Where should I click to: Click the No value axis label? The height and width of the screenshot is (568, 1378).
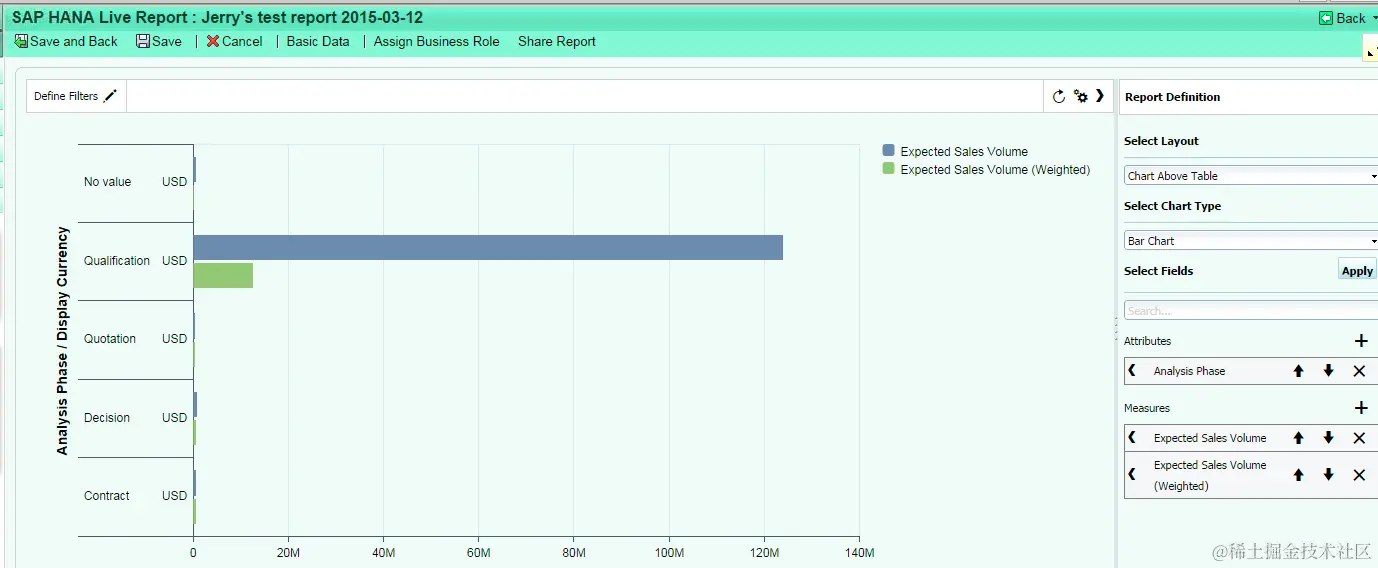tap(107, 182)
